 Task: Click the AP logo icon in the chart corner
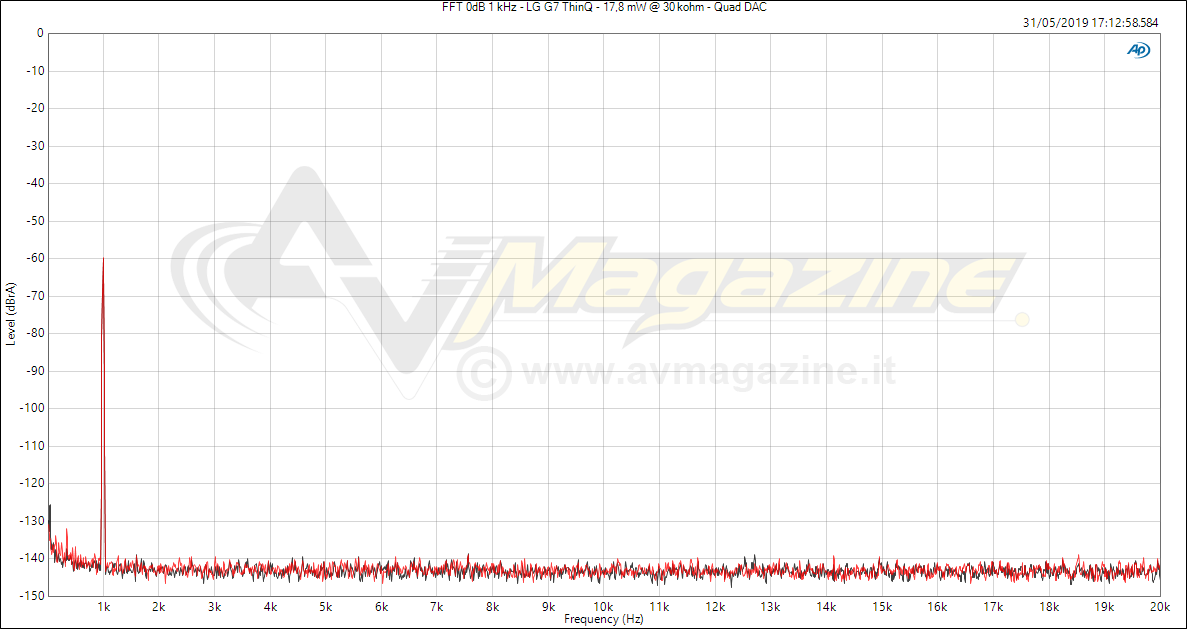coord(1138,50)
